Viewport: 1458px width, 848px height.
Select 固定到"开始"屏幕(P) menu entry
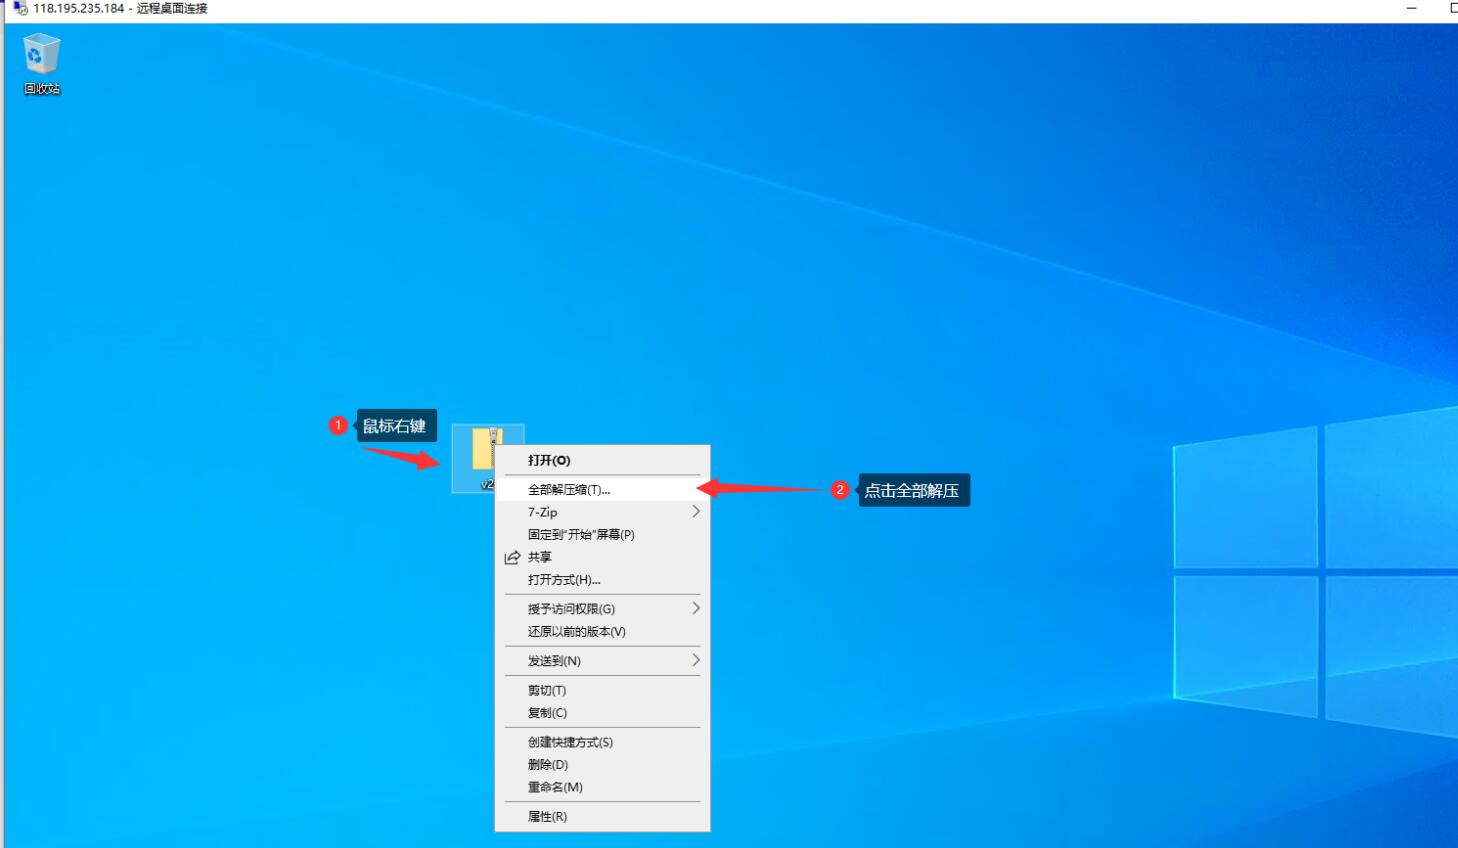pyautogui.click(x=602, y=535)
